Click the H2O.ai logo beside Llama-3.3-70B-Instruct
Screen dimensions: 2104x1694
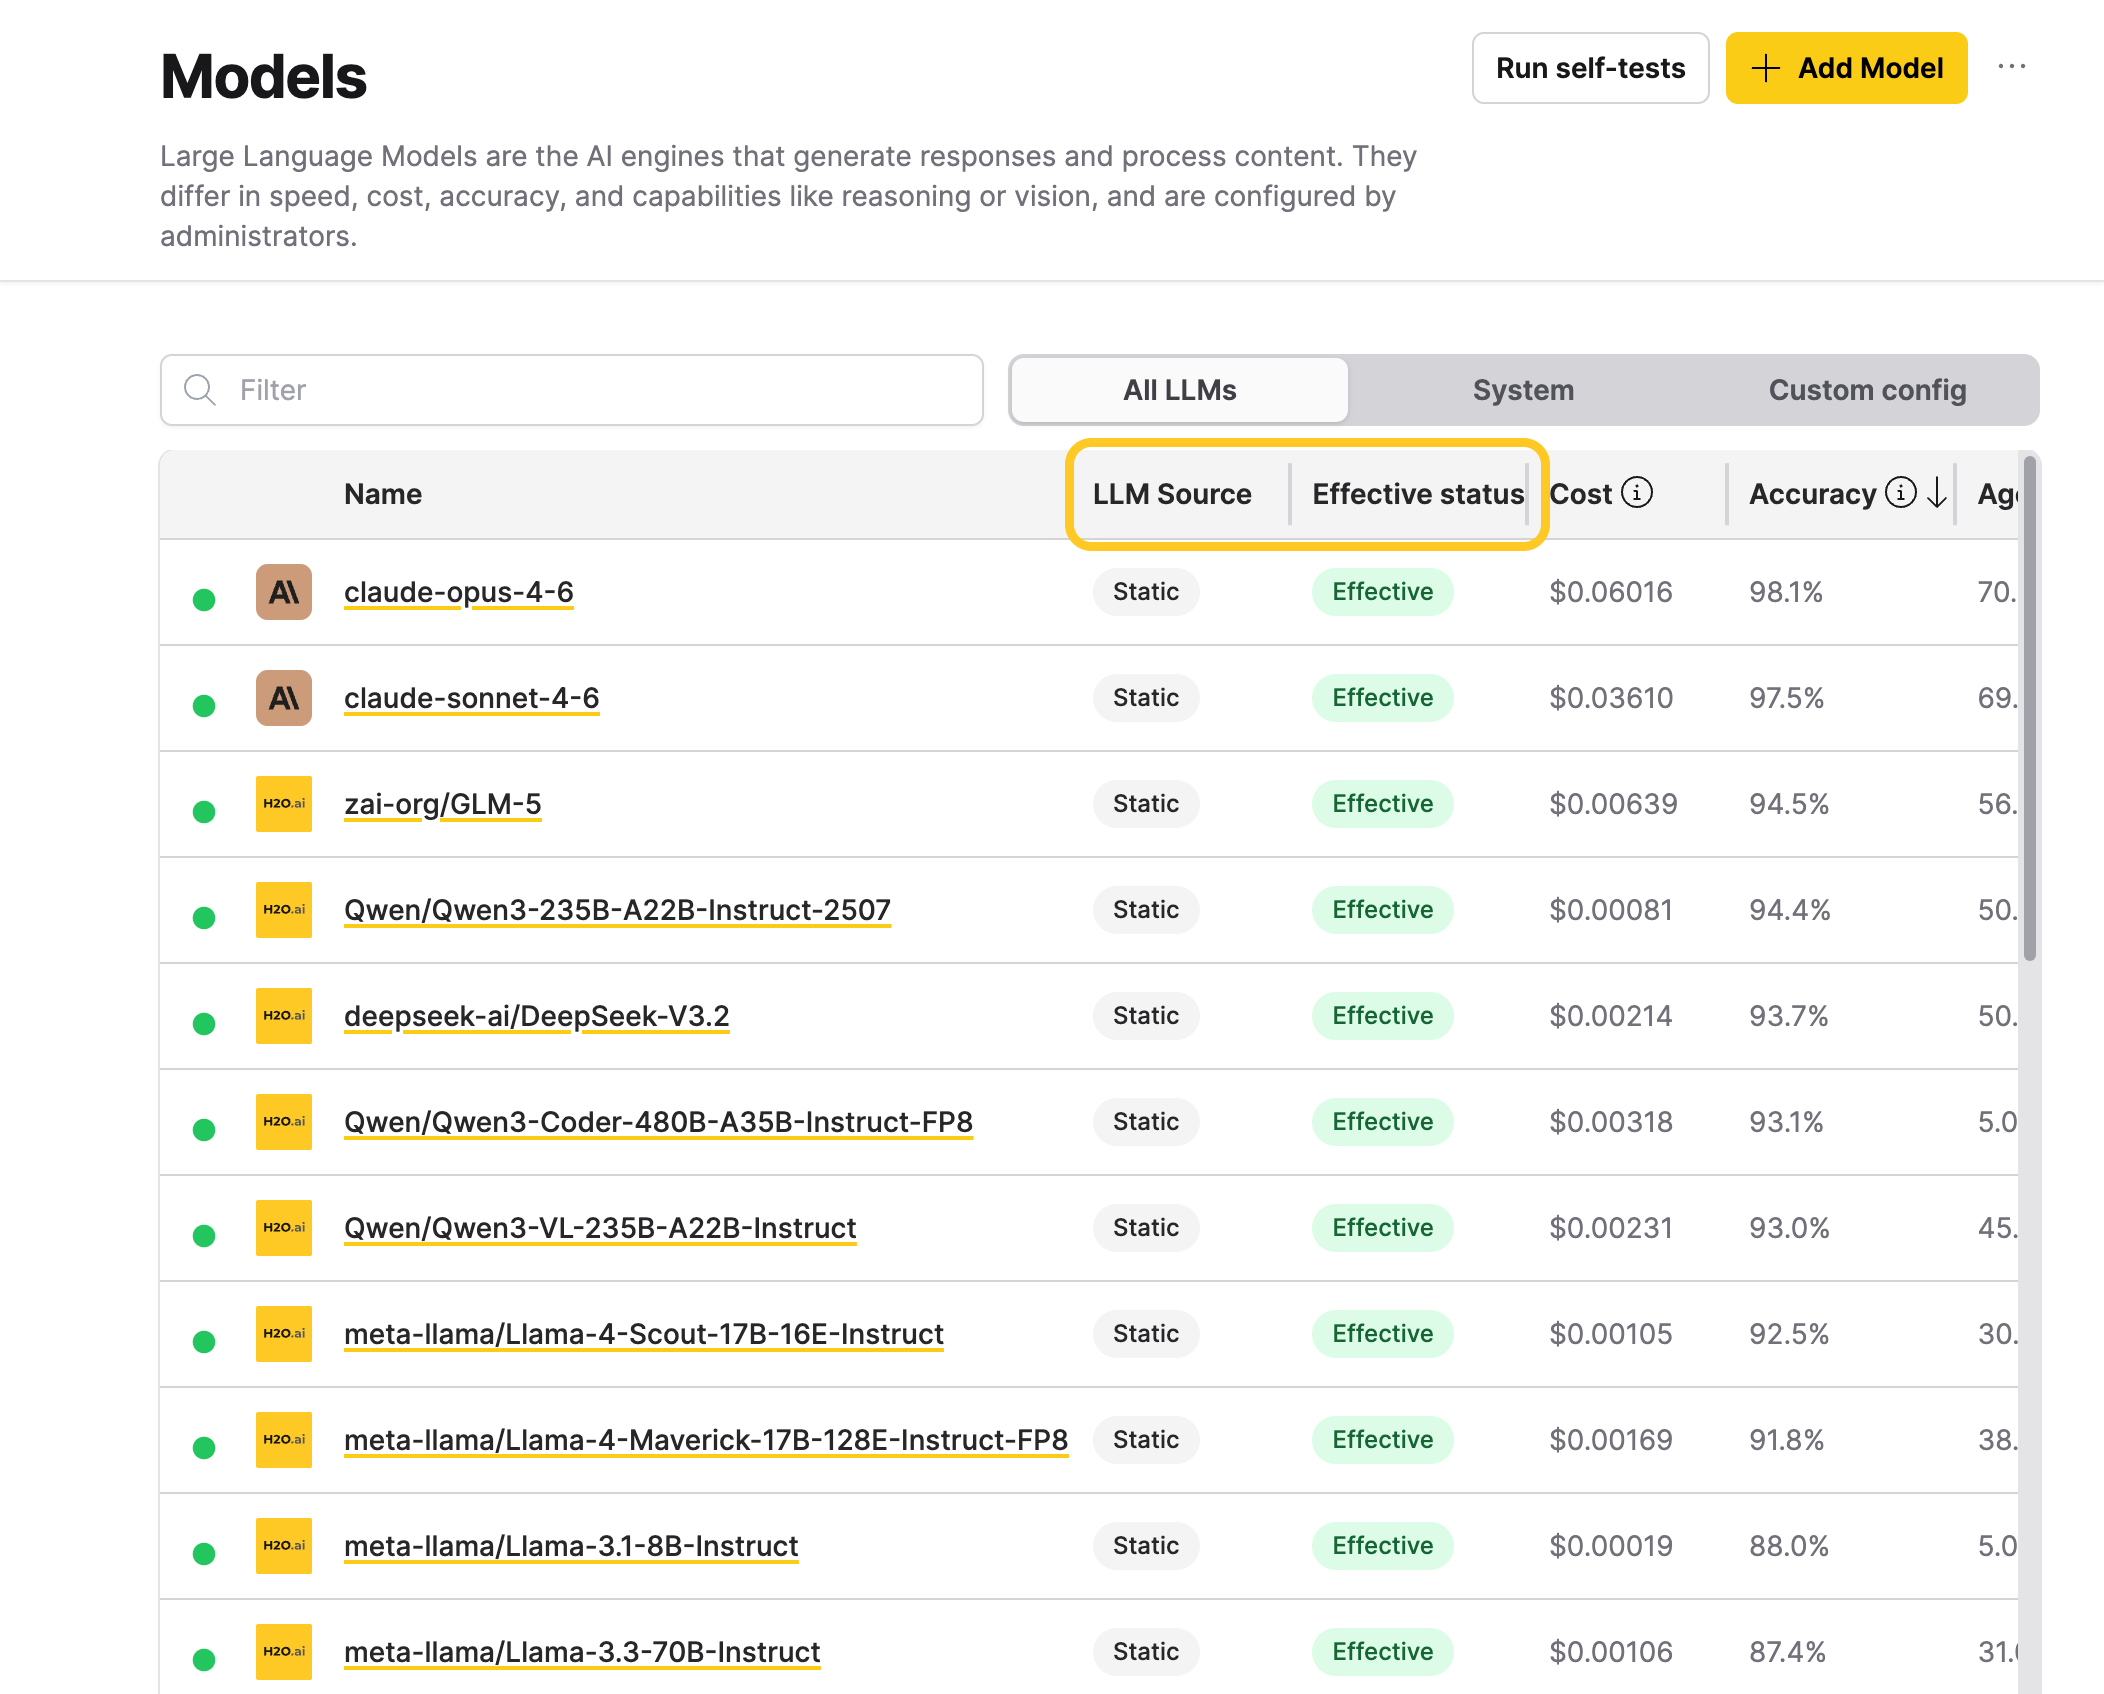(284, 1652)
